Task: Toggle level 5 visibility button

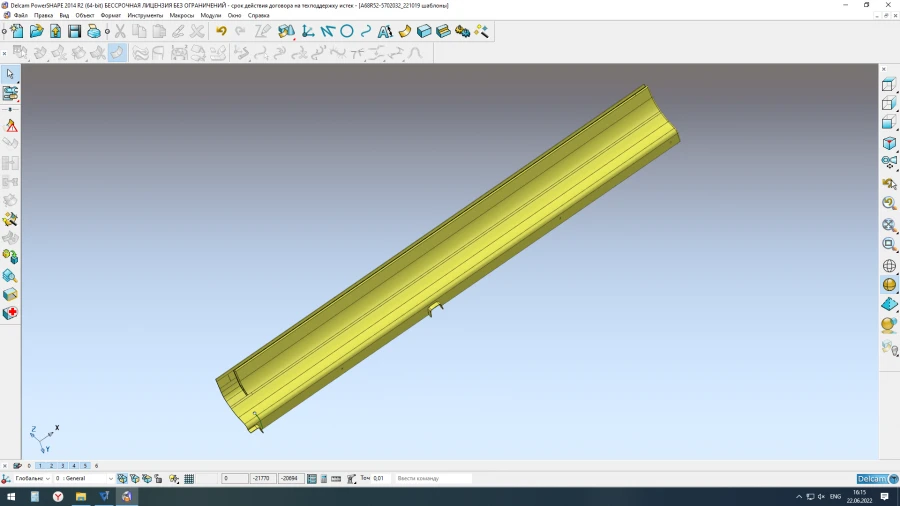Action: point(85,466)
